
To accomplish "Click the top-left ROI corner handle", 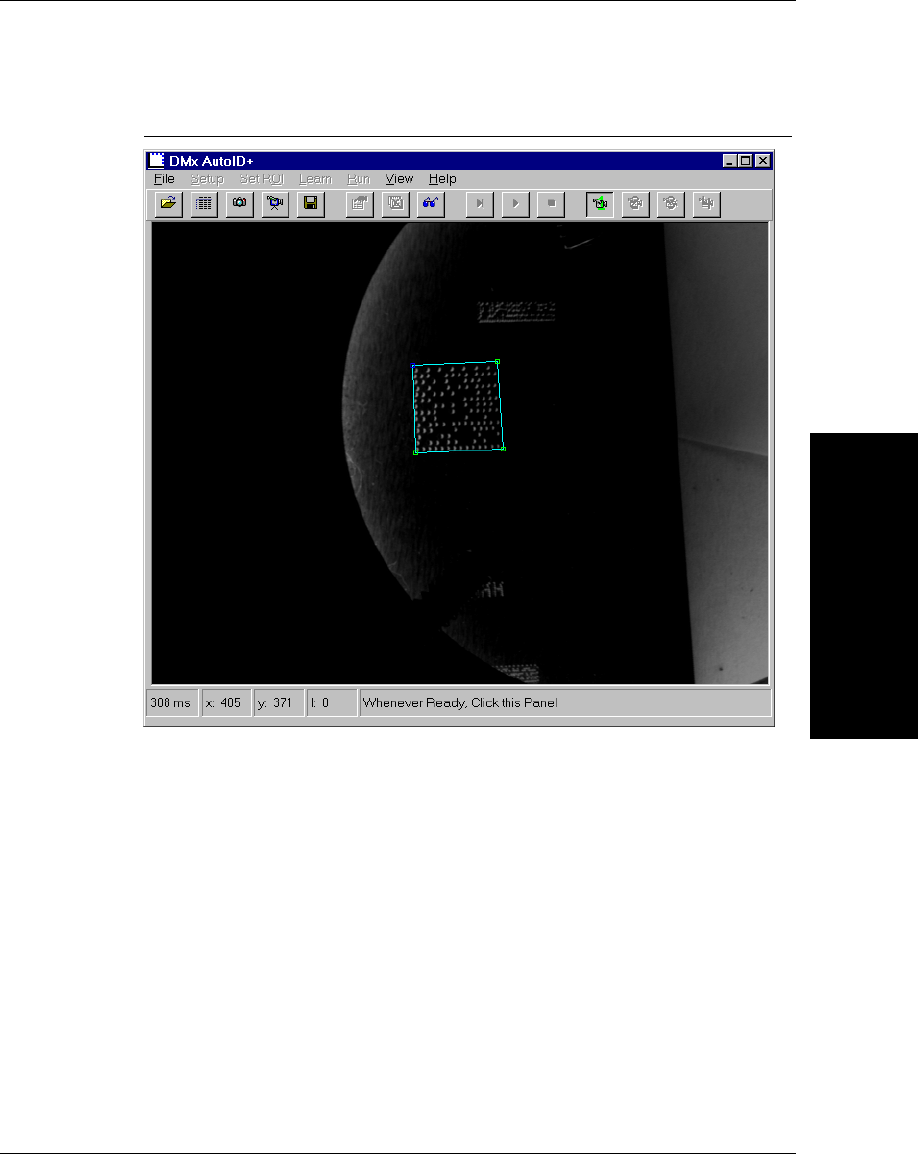I will pyautogui.click(x=413, y=365).
